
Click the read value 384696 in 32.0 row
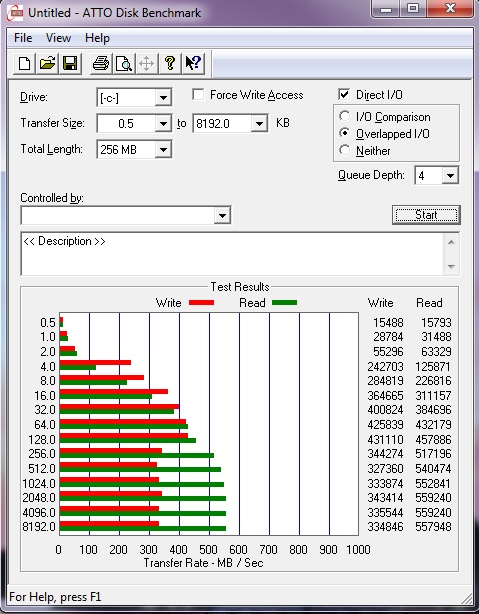433,410
